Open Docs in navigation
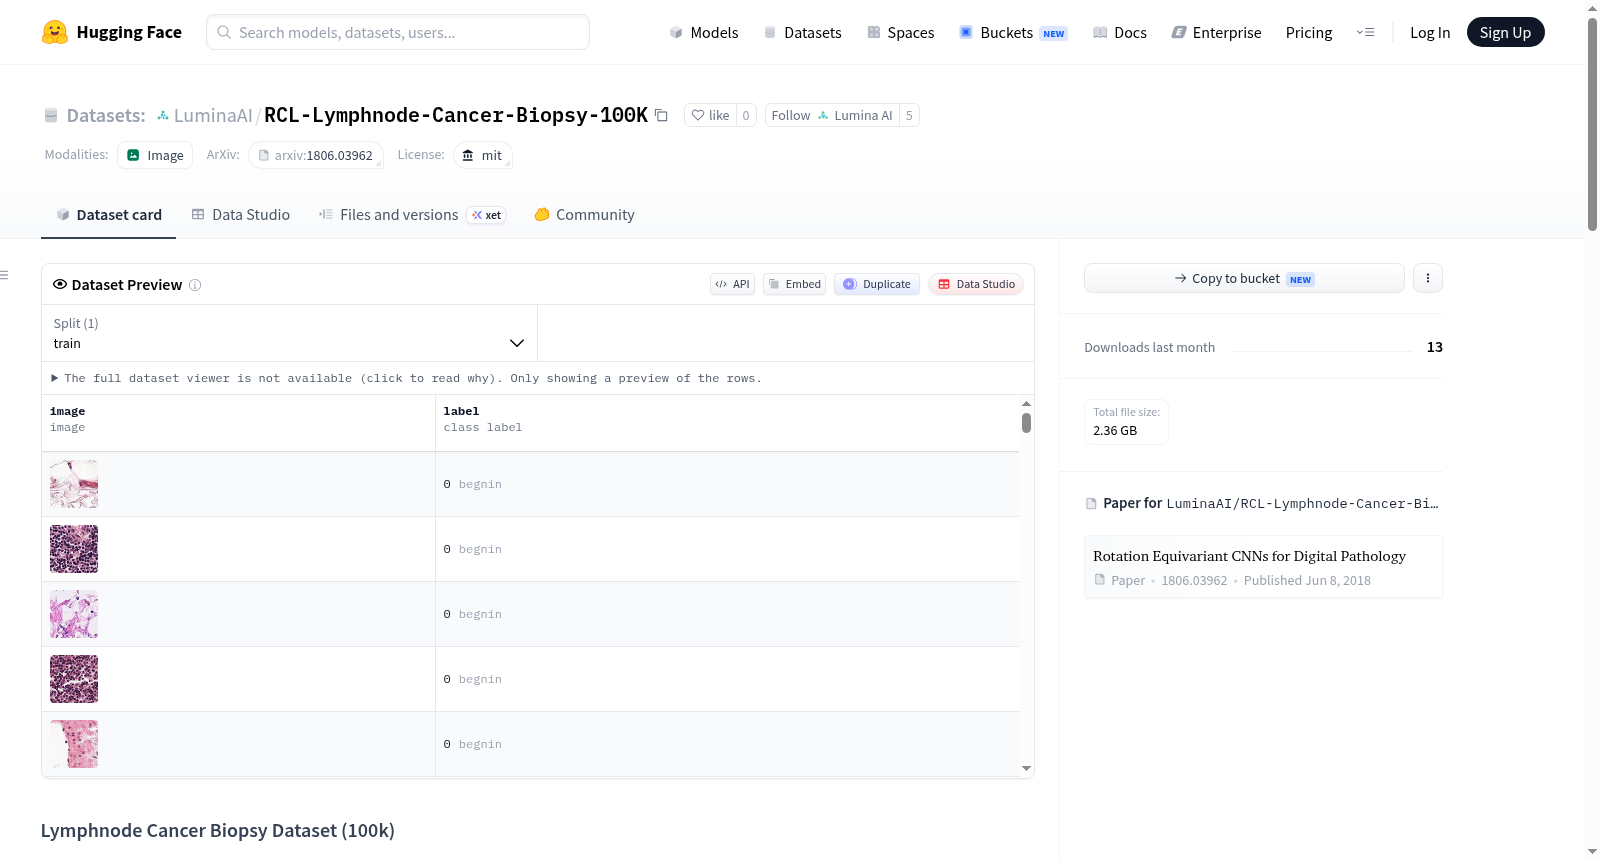 pos(1119,32)
